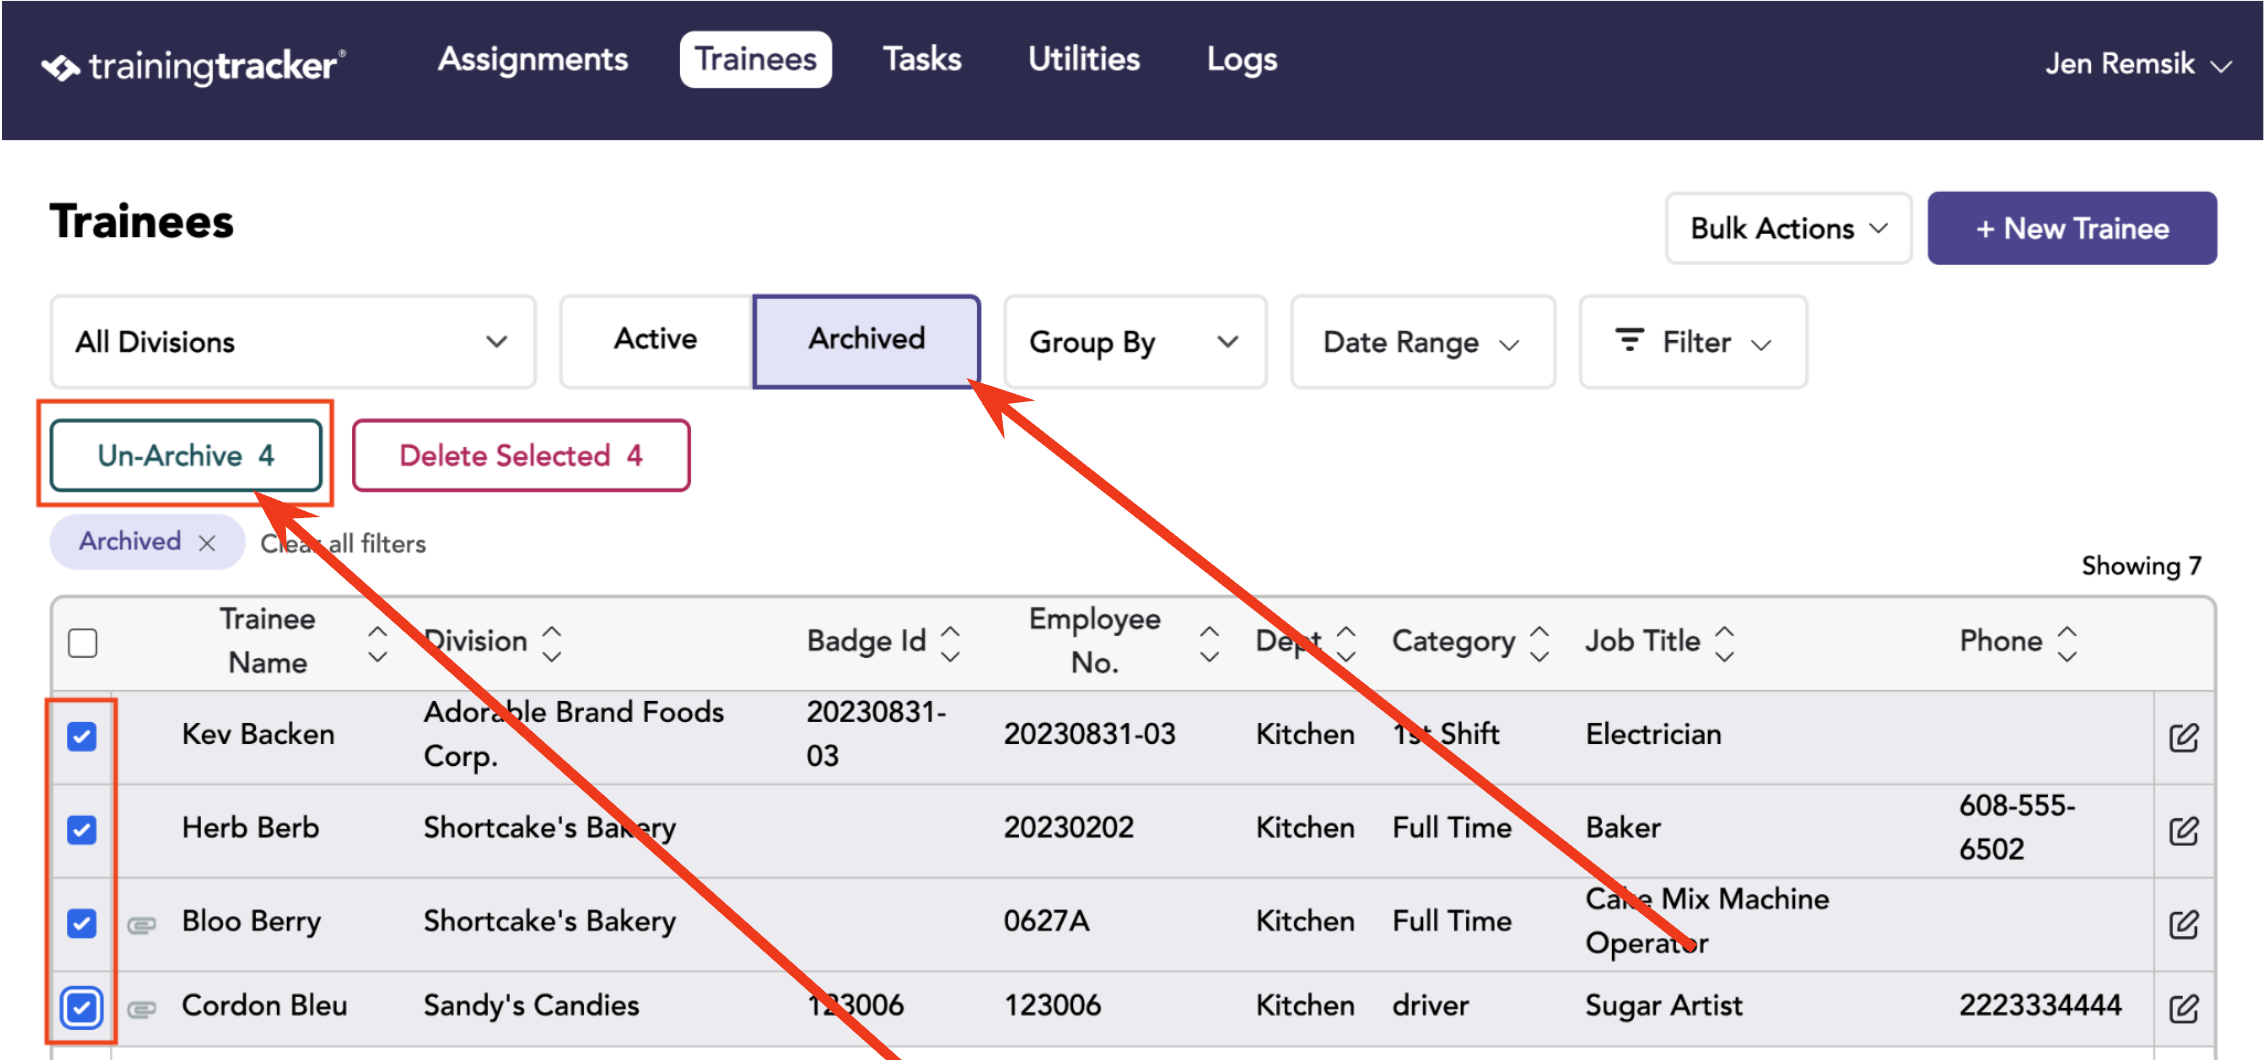Click the Cordon Bleu trainee name
Image resolution: width=2264 pixels, height=1060 pixels.
(264, 1005)
